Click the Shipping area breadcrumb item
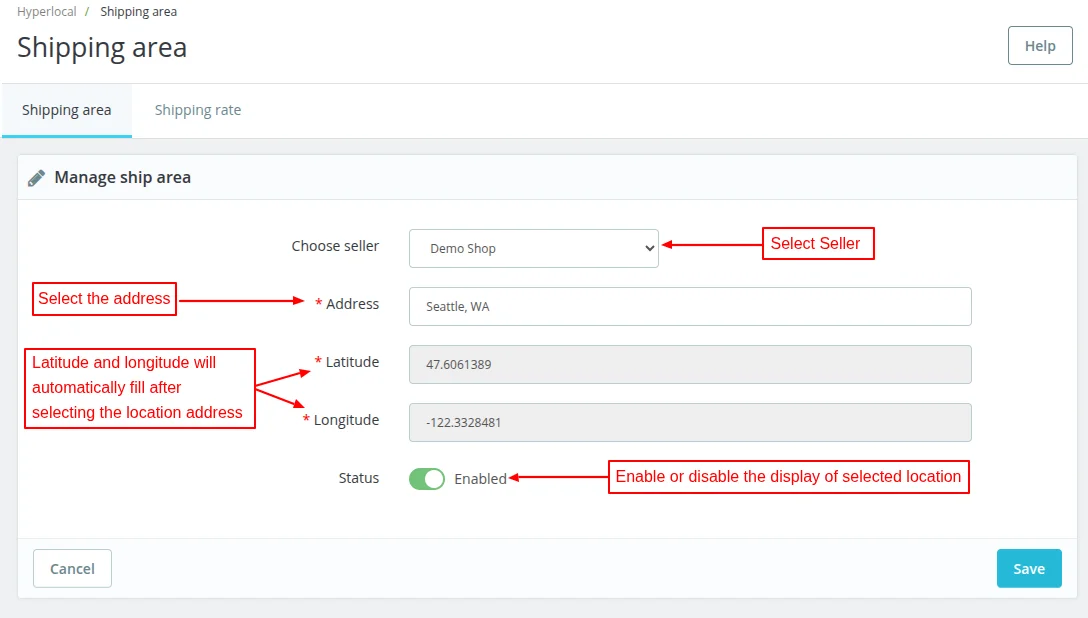The image size is (1088, 618). coord(138,12)
